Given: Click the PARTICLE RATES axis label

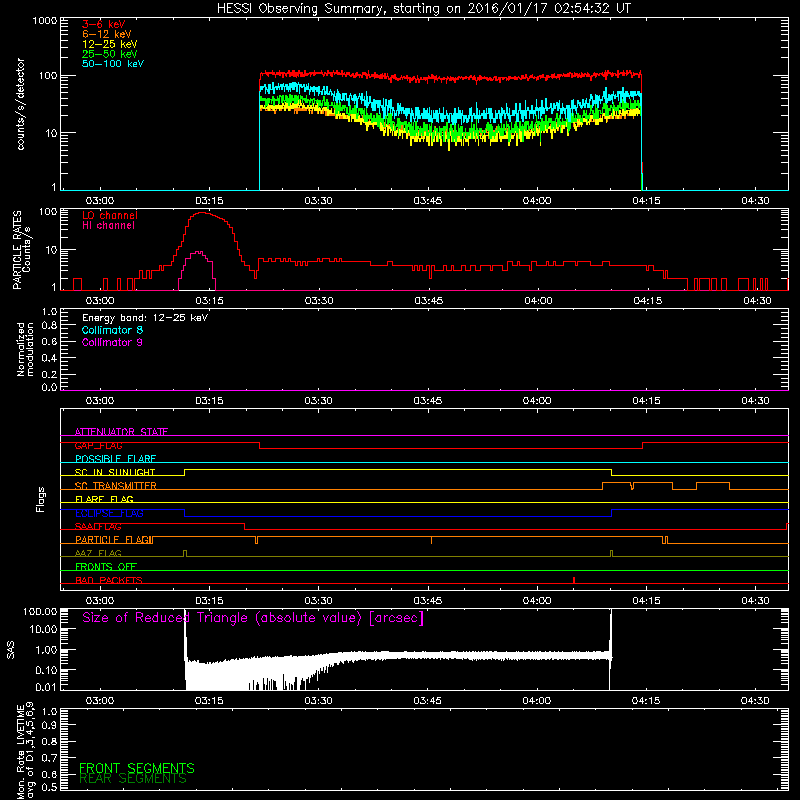Looking at the screenshot, I should [x=18, y=250].
